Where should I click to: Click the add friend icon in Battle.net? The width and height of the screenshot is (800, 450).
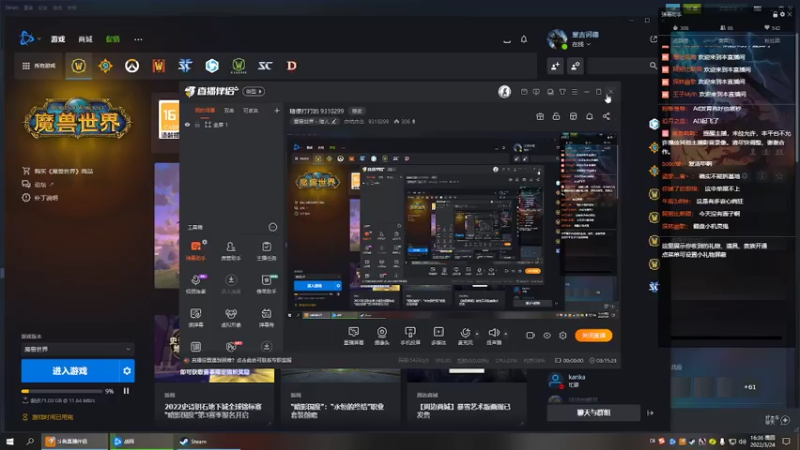point(555,66)
